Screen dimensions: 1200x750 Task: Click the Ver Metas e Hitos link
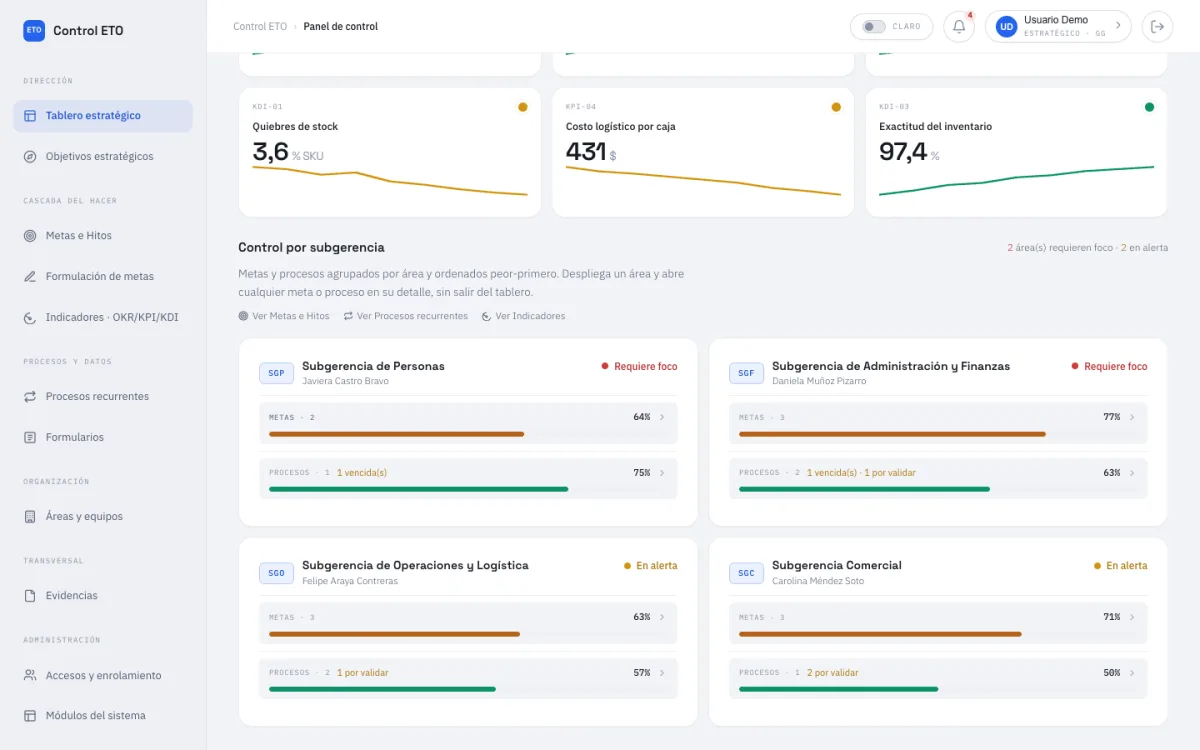(x=284, y=316)
